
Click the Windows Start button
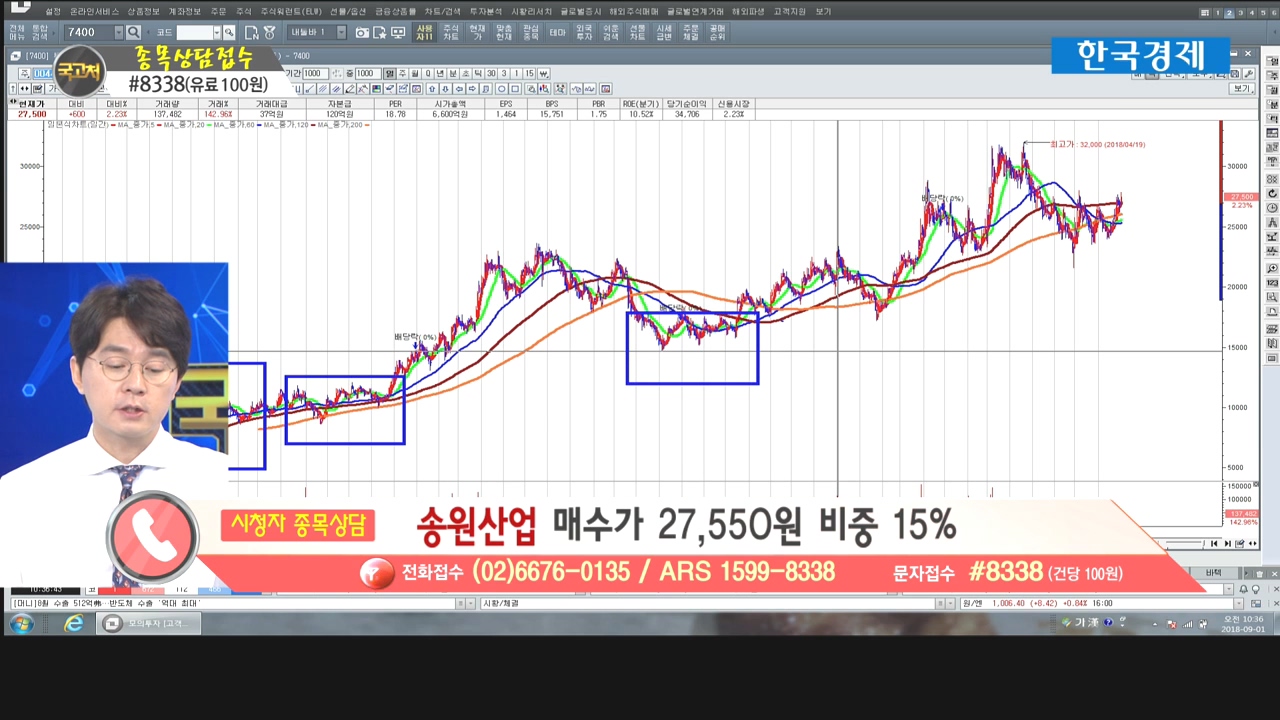click(21, 624)
